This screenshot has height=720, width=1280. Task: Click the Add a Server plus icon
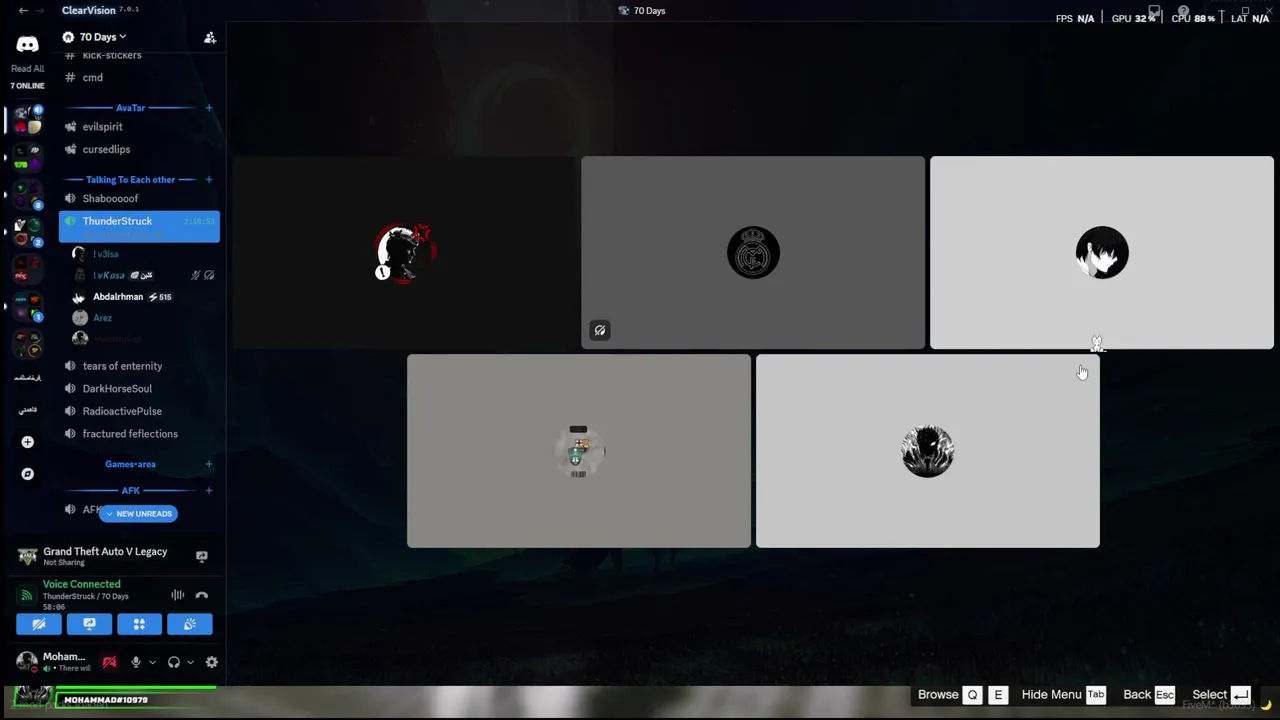[x=27, y=442]
